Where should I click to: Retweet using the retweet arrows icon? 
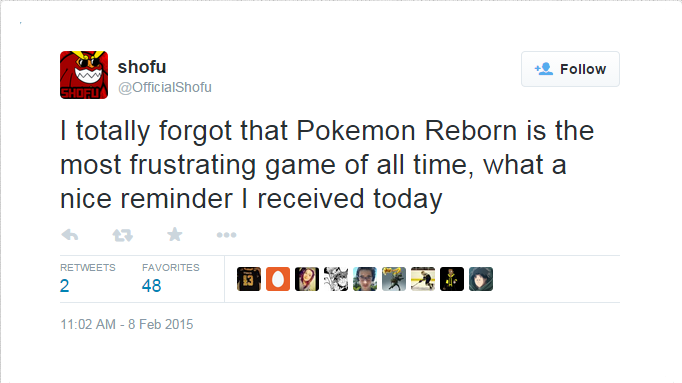(x=123, y=235)
